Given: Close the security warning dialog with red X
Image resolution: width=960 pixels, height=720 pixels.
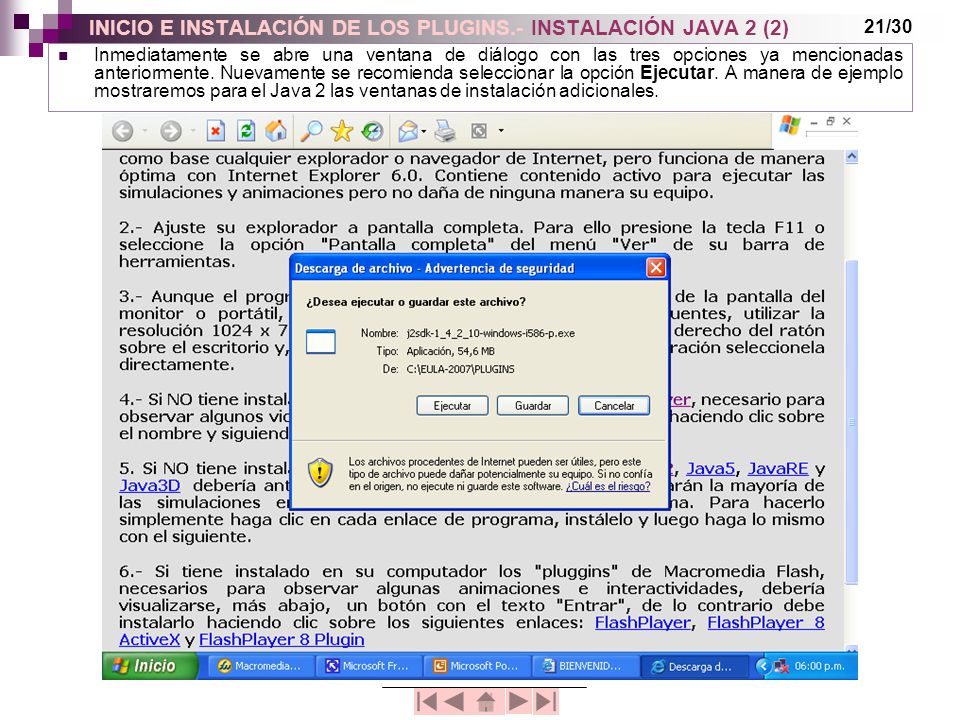Looking at the screenshot, I should [x=656, y=268].
